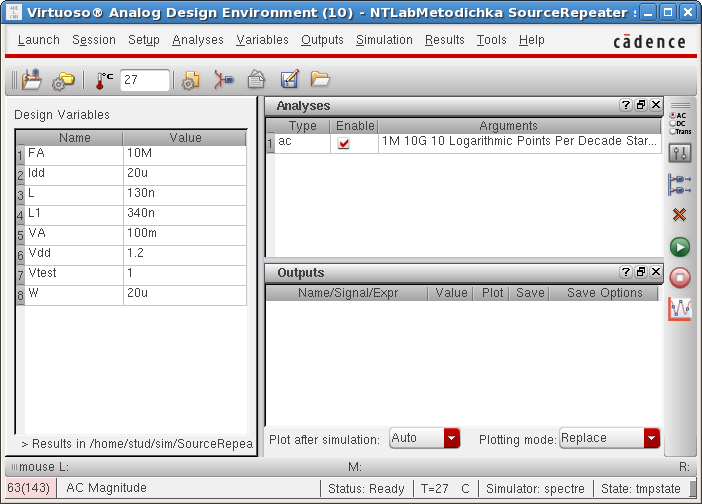Click the ac analysis type cell
702x504 pixels.
pos(302,143)
